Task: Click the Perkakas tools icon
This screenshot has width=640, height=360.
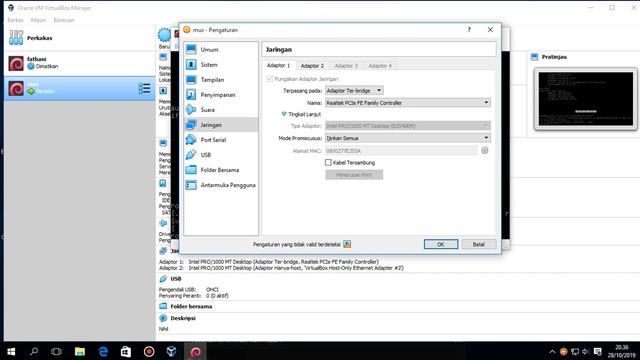Action: tap(16, 38)
